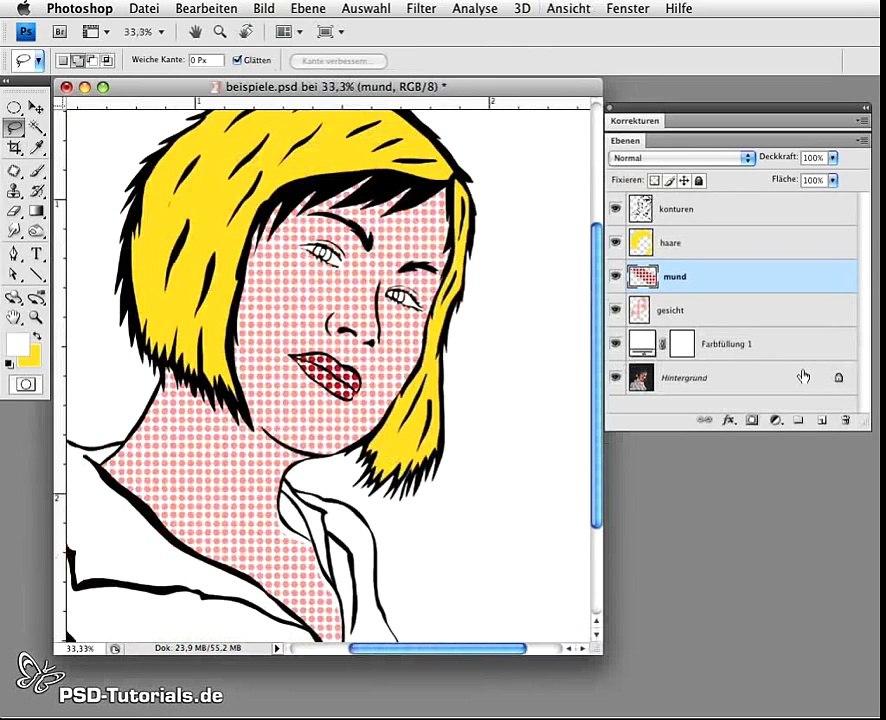
Task: Select the Path Selection tool
Action: (14, 274)
